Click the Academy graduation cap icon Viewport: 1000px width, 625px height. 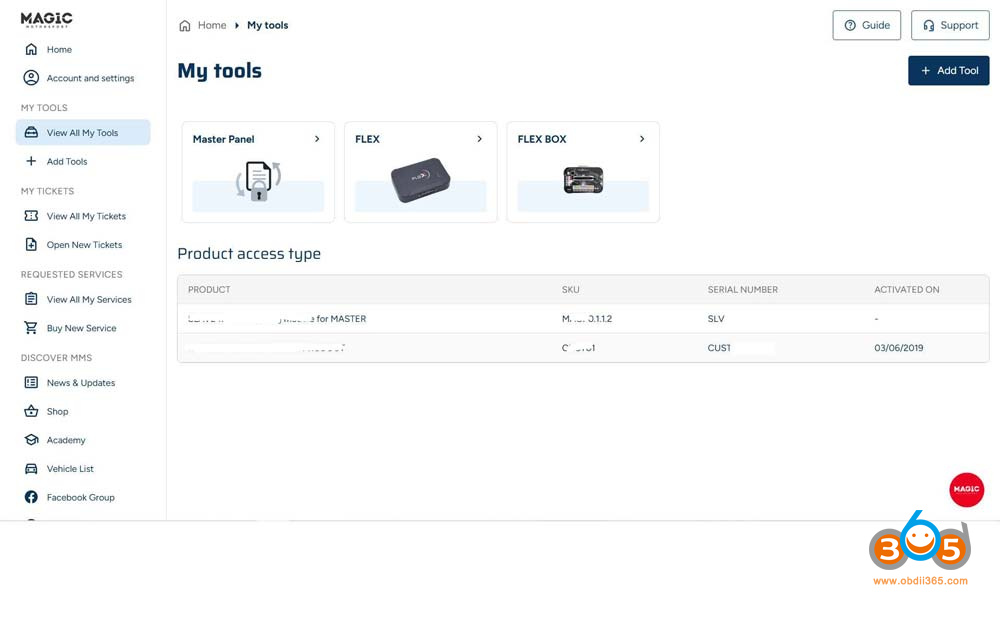(x=31, y=440)
